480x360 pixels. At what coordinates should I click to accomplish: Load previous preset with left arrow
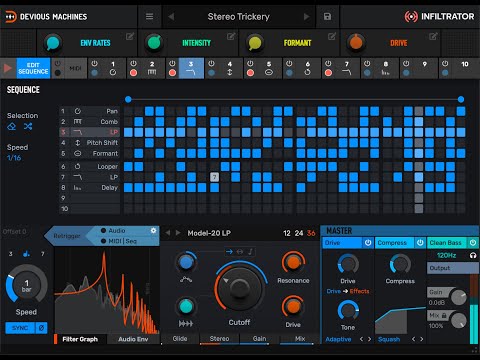[x=171, y=17]
